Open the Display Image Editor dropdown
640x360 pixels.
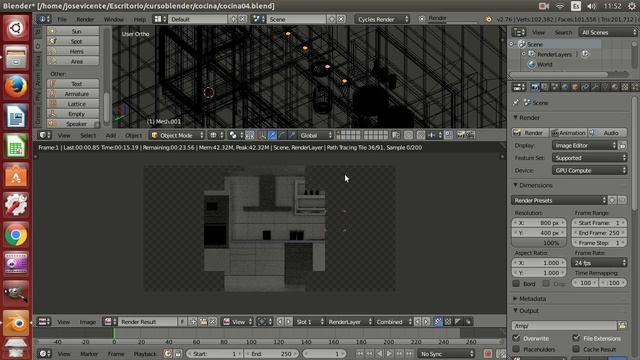(x=584, y=145)
